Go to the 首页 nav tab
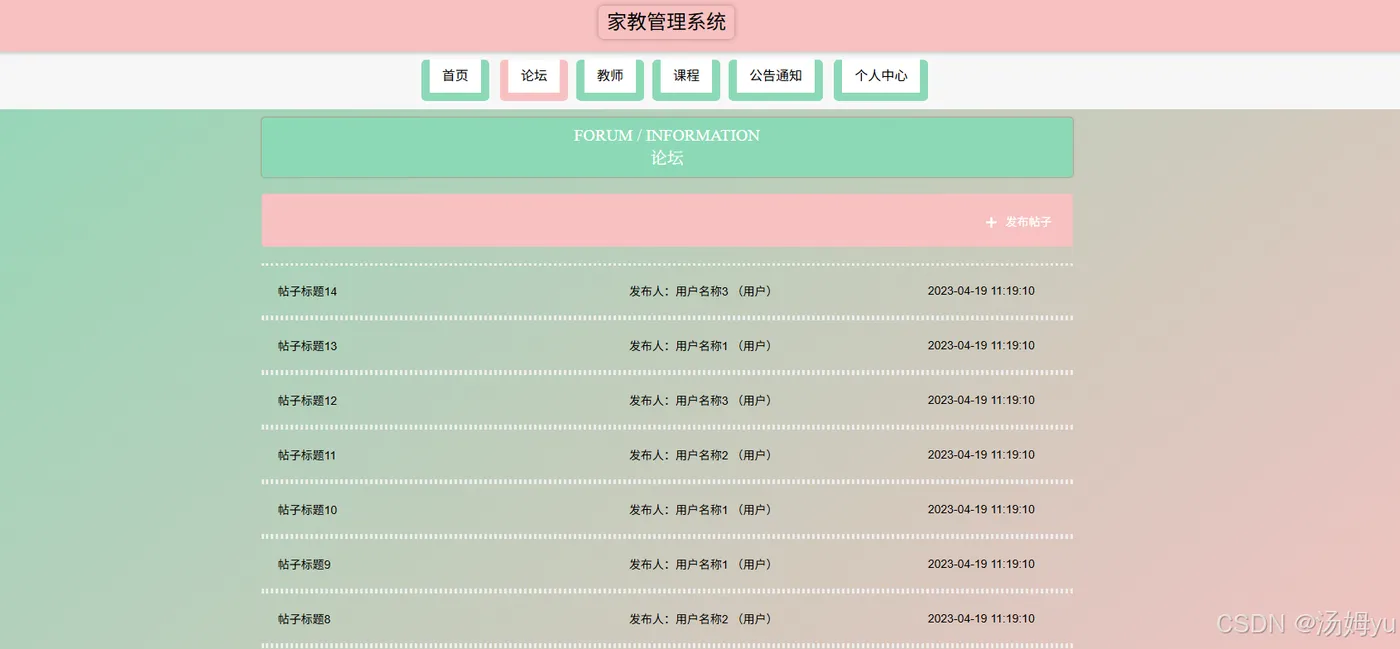This screenshot has width=1400, height=649. [455, 76]
